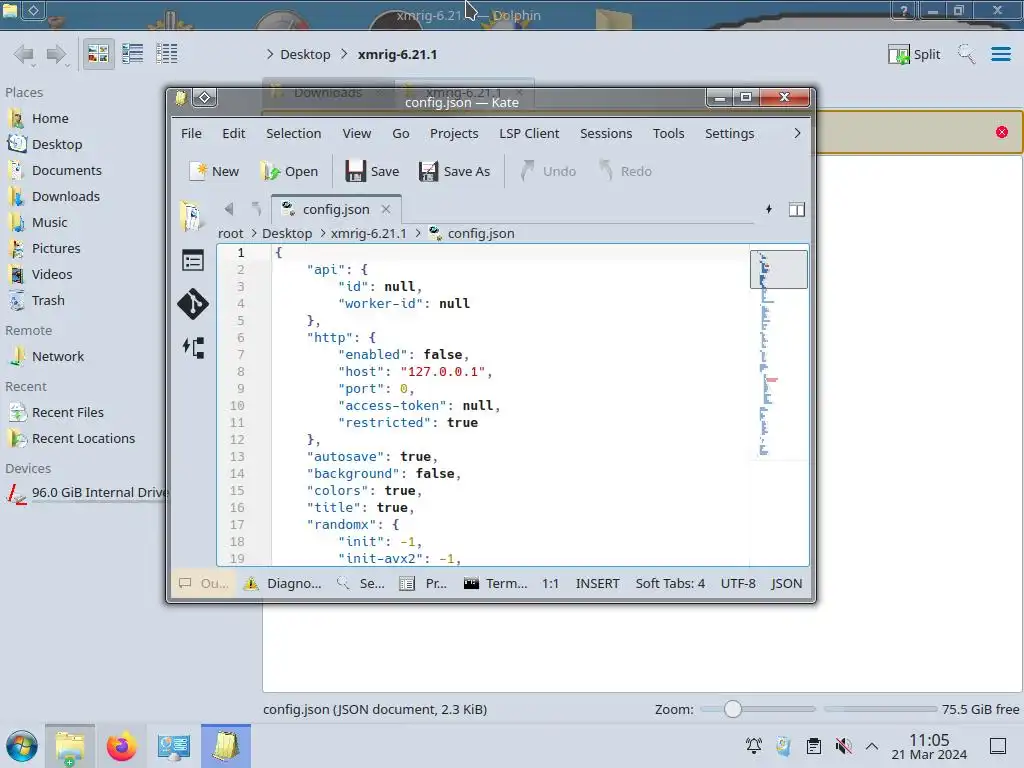Toggle Diagnostics panel in status bar
Image resolution: width=1024 pixels, height=768 pixels.
(283, 583)
